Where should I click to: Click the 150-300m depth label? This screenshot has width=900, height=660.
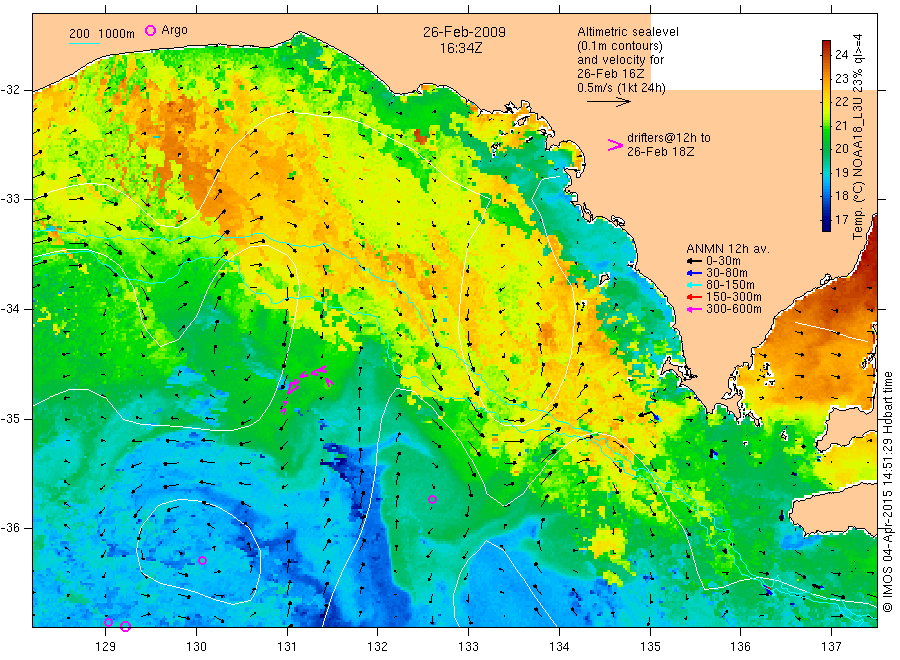(734, 297)
